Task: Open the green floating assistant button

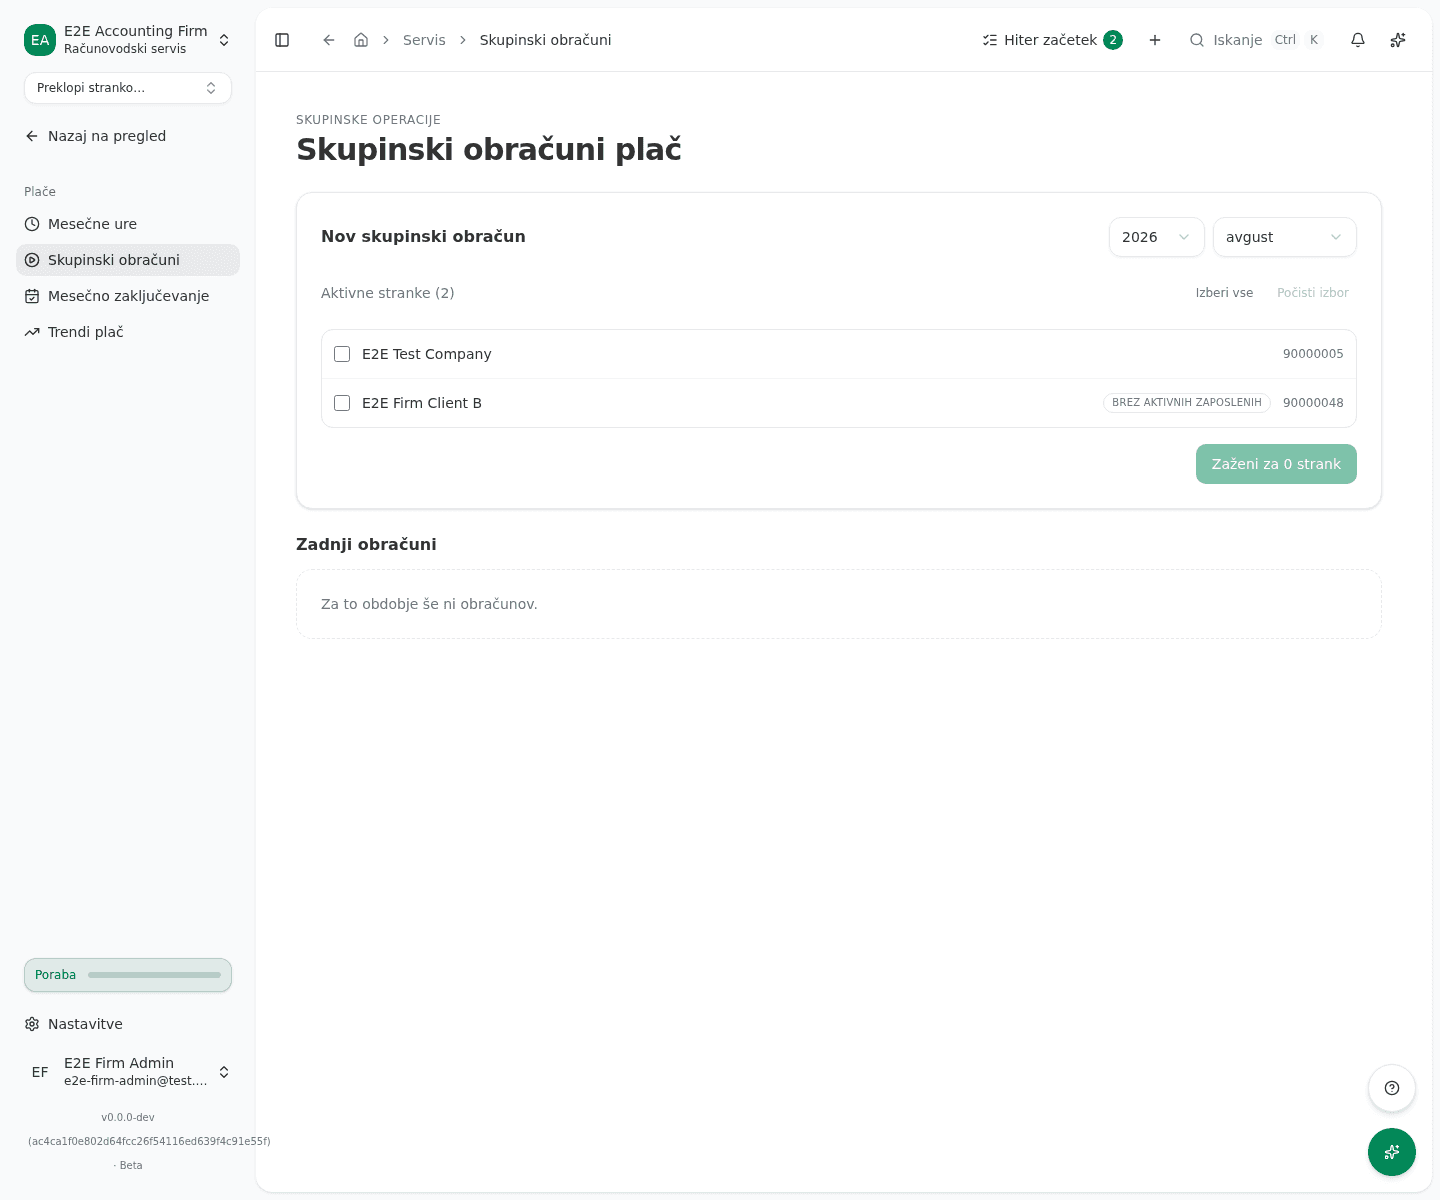Action: [1392, 1152]
